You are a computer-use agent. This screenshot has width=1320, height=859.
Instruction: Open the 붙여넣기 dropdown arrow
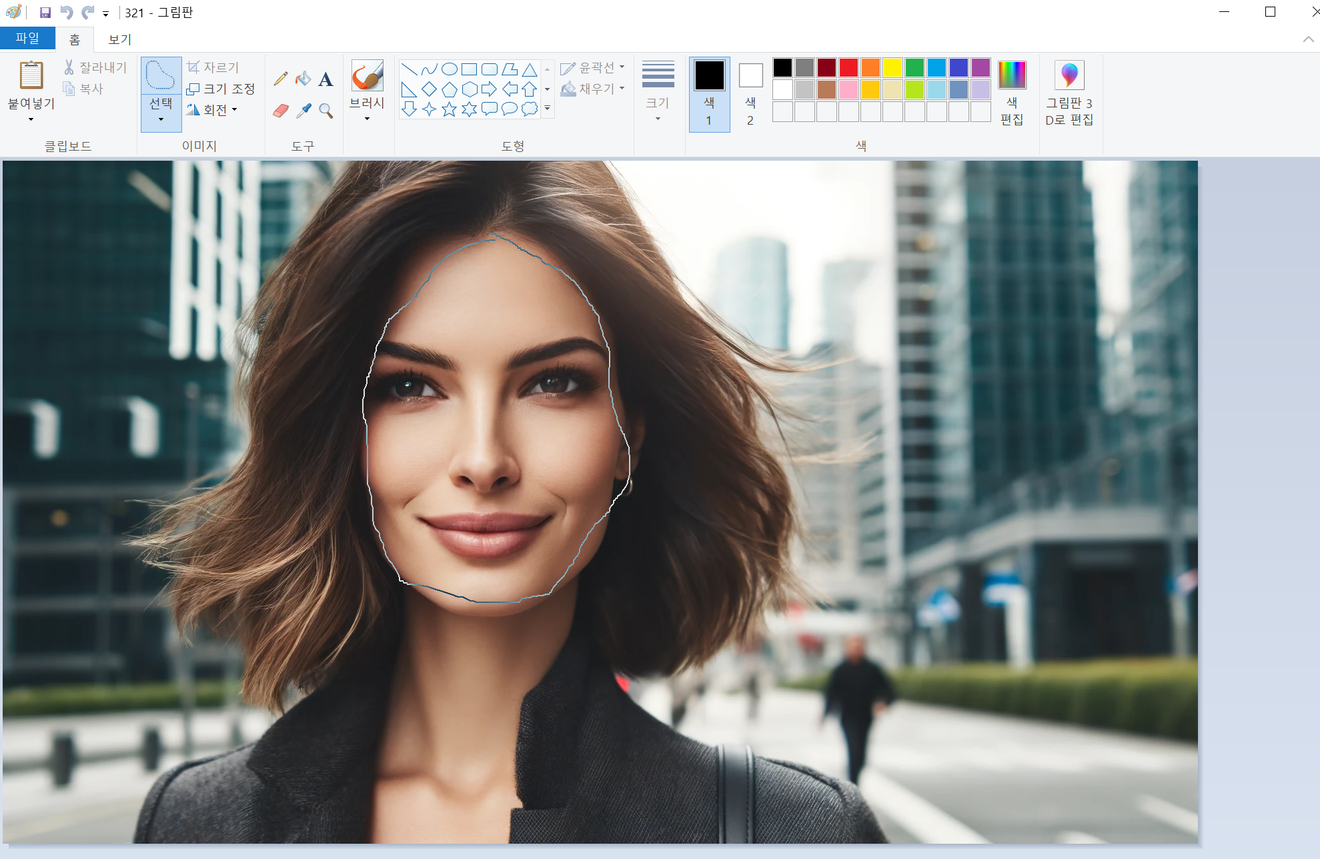31,120
